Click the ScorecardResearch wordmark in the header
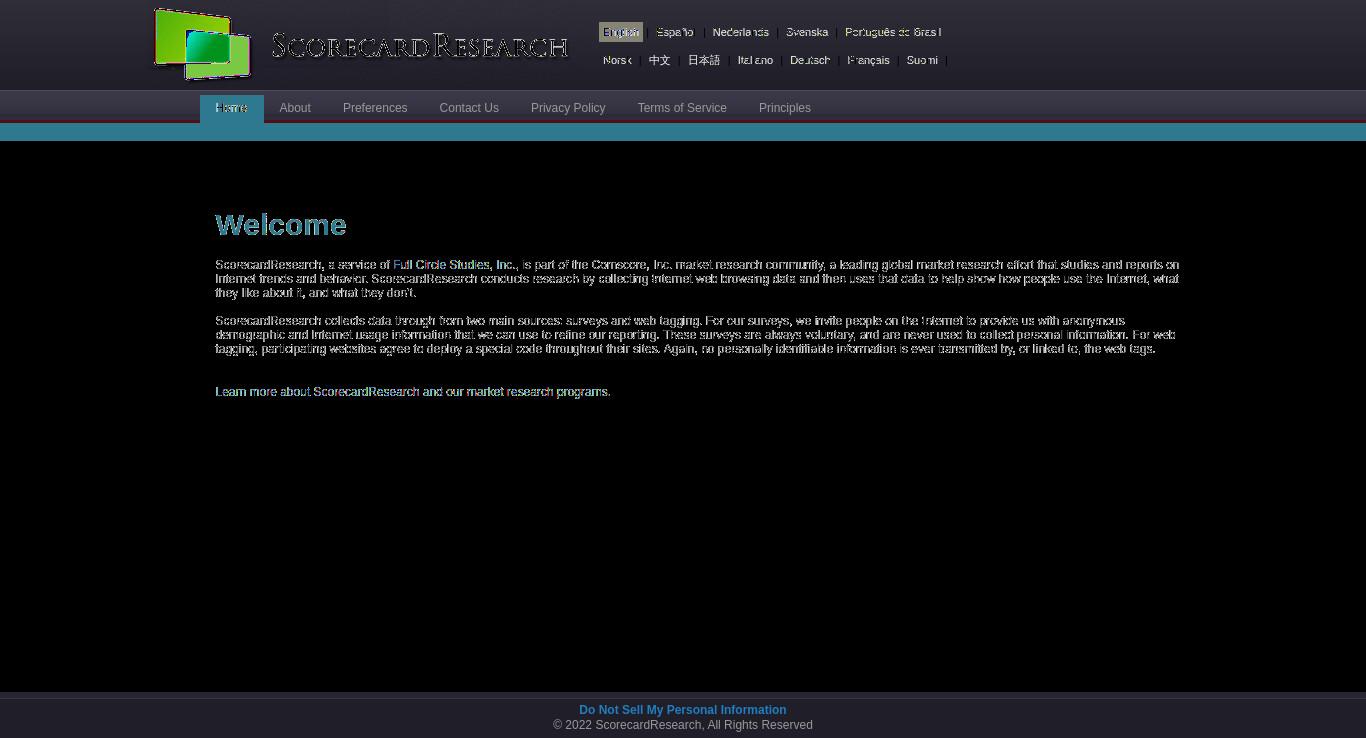The height and width of the screenshot is (738, 1366). 420,46
